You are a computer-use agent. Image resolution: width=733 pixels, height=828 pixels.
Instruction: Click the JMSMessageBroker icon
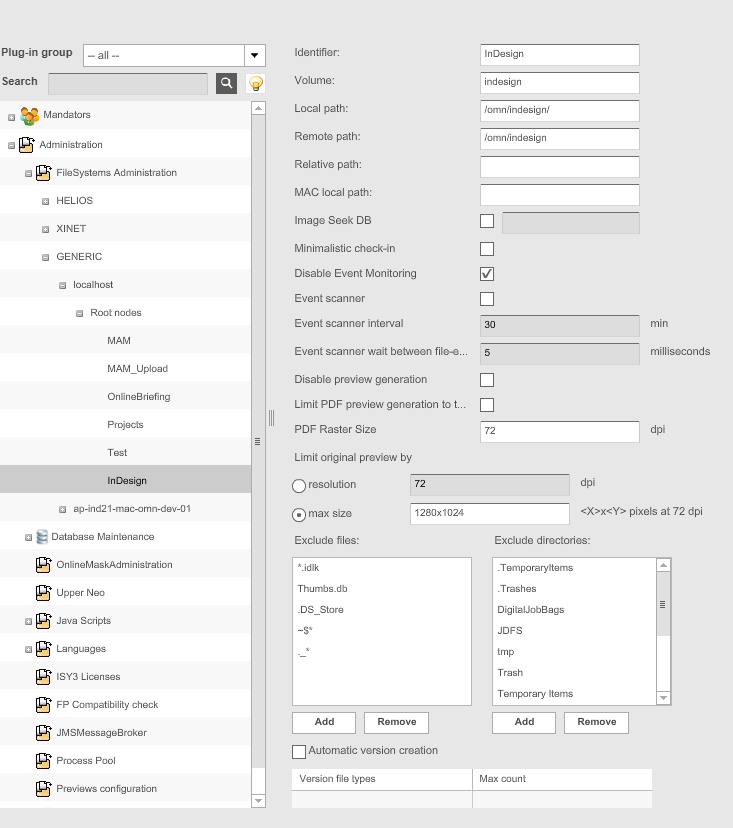click(43, 732)
